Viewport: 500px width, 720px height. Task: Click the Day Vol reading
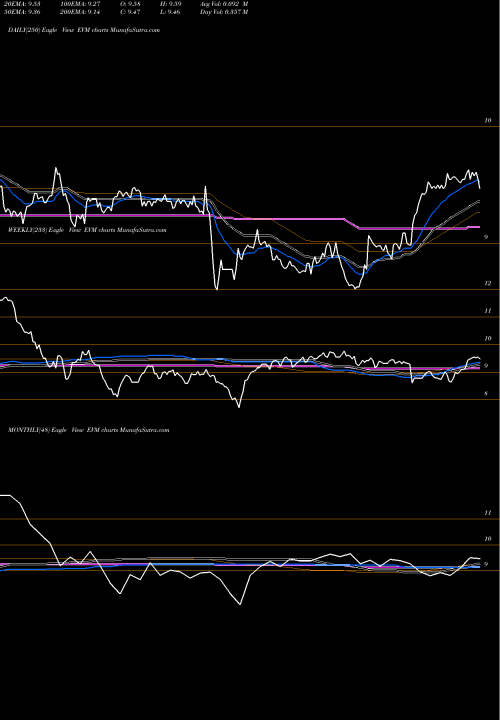point(224,12)
